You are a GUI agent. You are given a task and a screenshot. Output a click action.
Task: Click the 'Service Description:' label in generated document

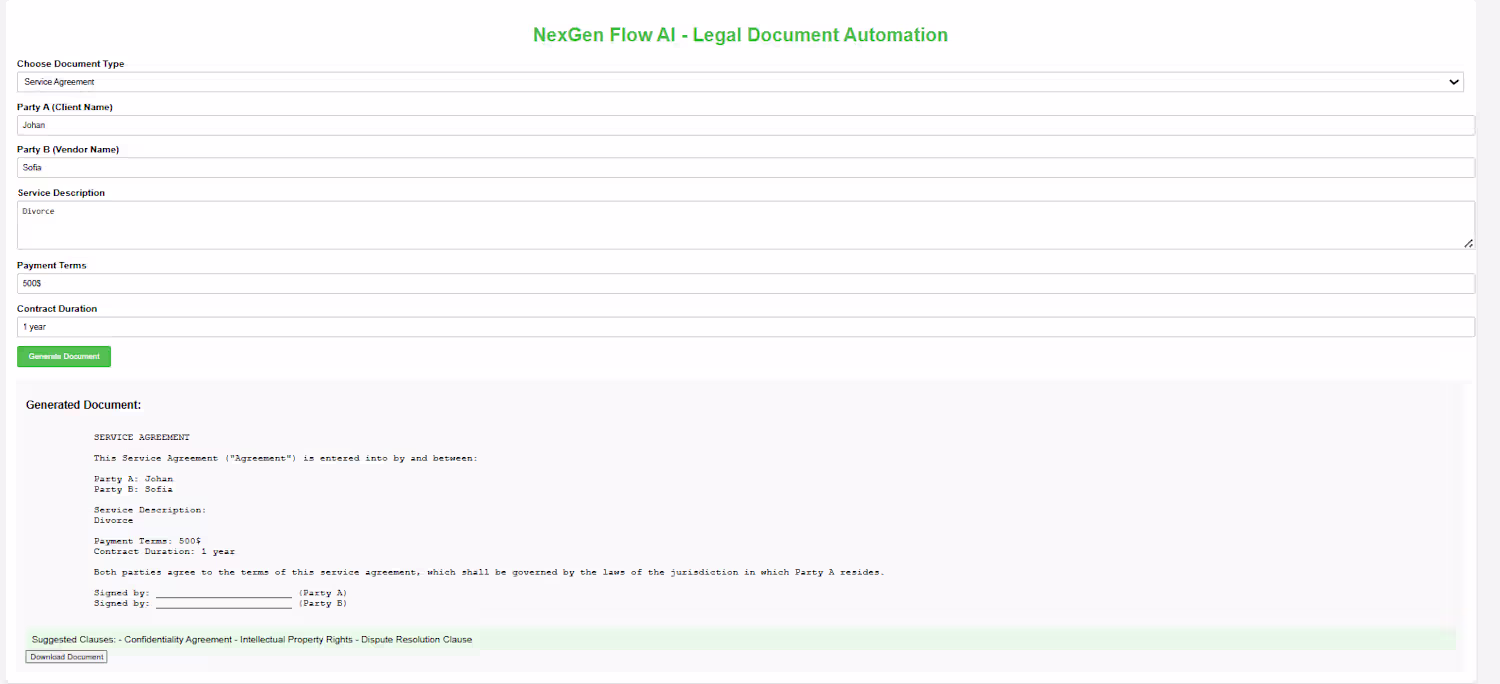coord(150,510)
